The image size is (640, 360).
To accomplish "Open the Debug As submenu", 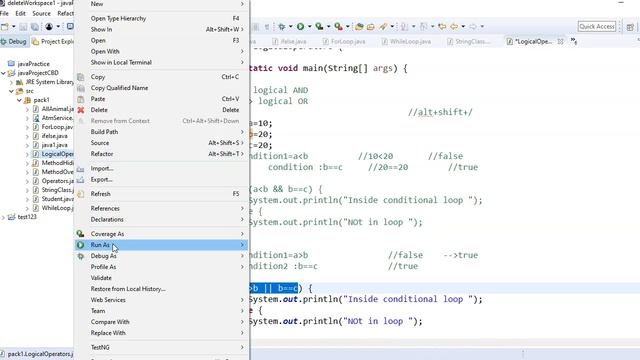I will click(x=162, y=256).
